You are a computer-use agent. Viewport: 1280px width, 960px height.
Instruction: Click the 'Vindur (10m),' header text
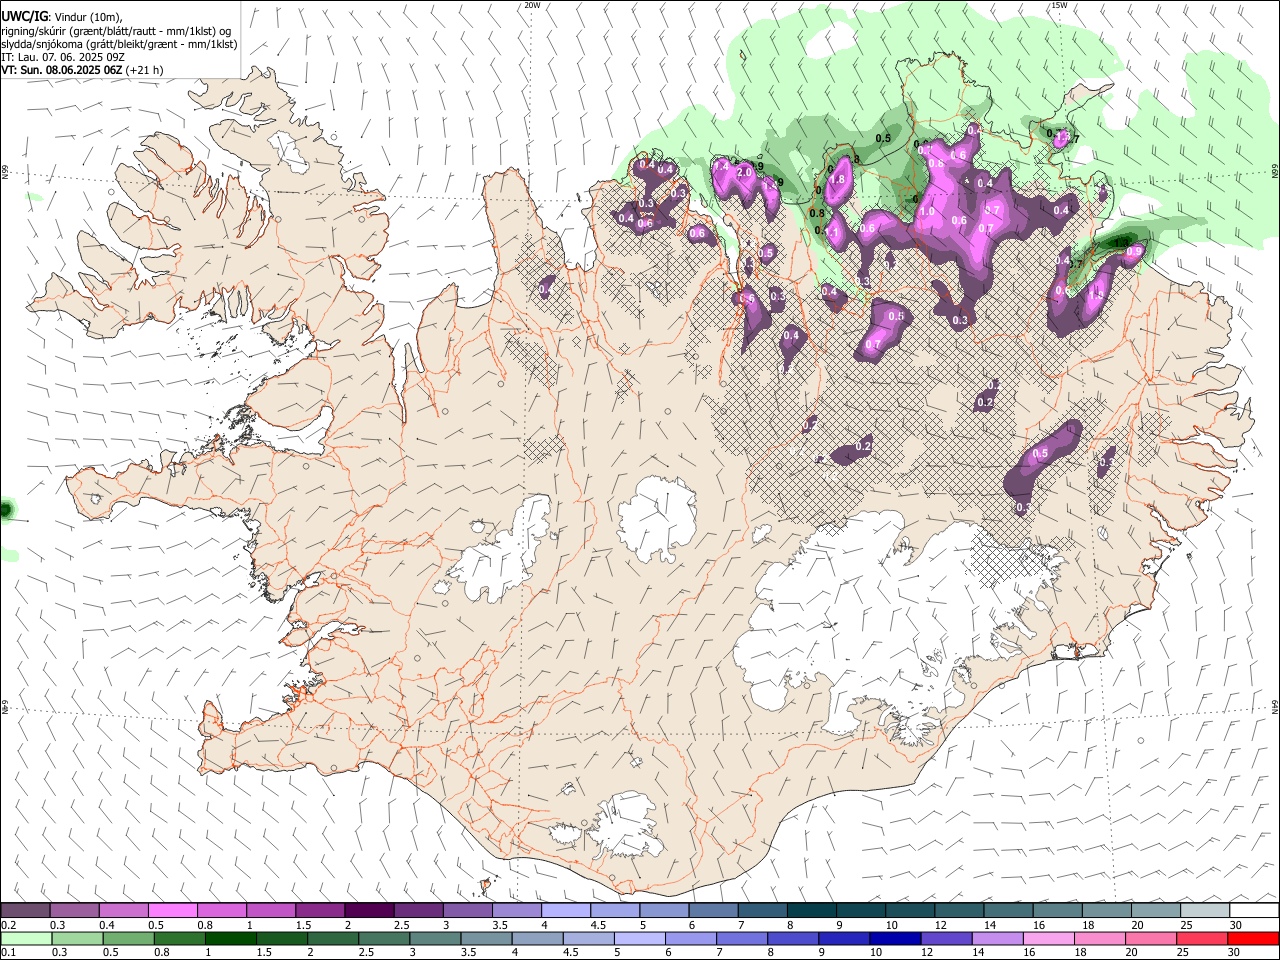[88, 17]
